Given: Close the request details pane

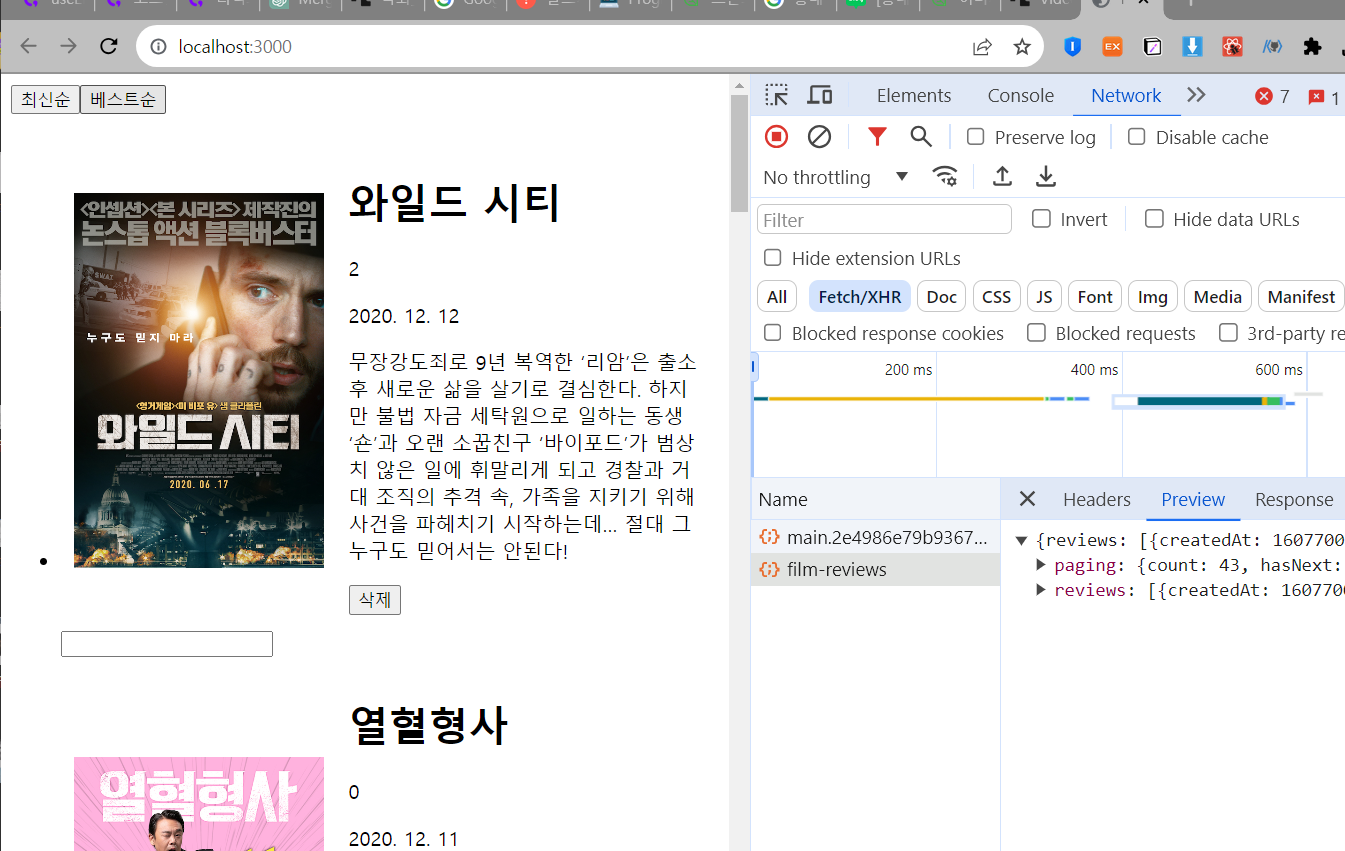Looking at the screenshot, I should tap(1027, 499).
